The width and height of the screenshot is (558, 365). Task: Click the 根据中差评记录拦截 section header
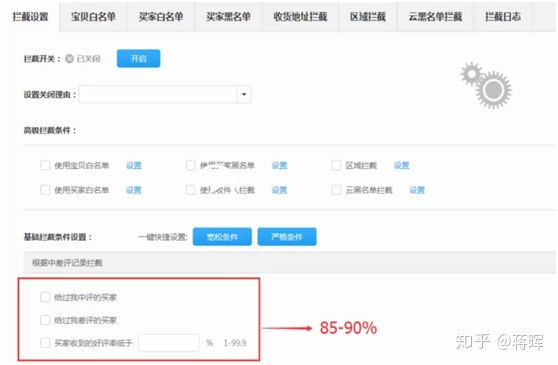(289, 263)
